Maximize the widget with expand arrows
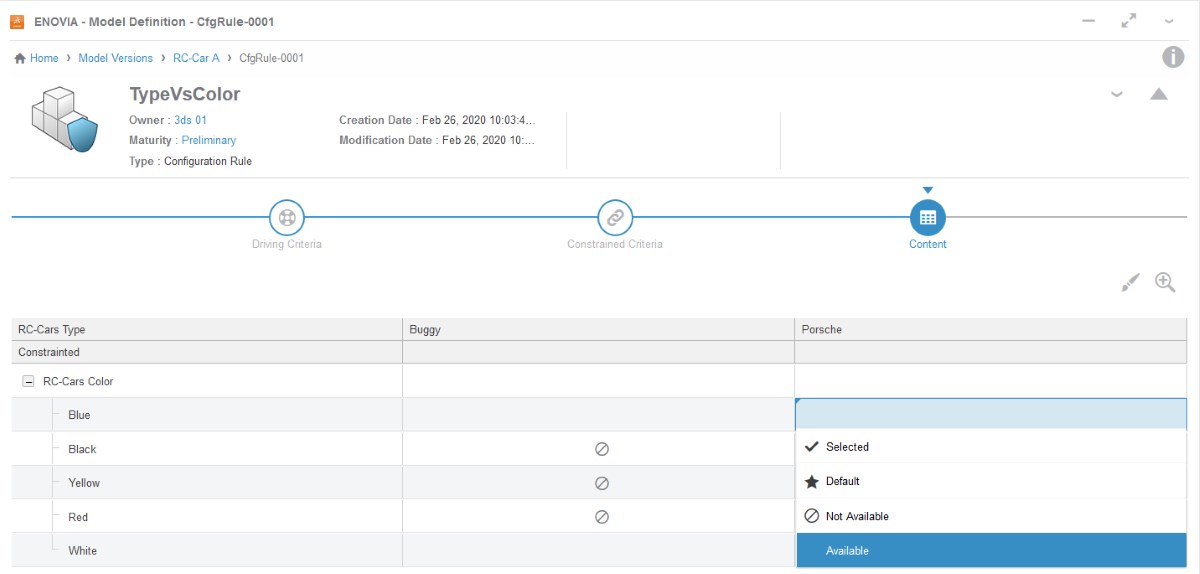 tap(1129, 21)
